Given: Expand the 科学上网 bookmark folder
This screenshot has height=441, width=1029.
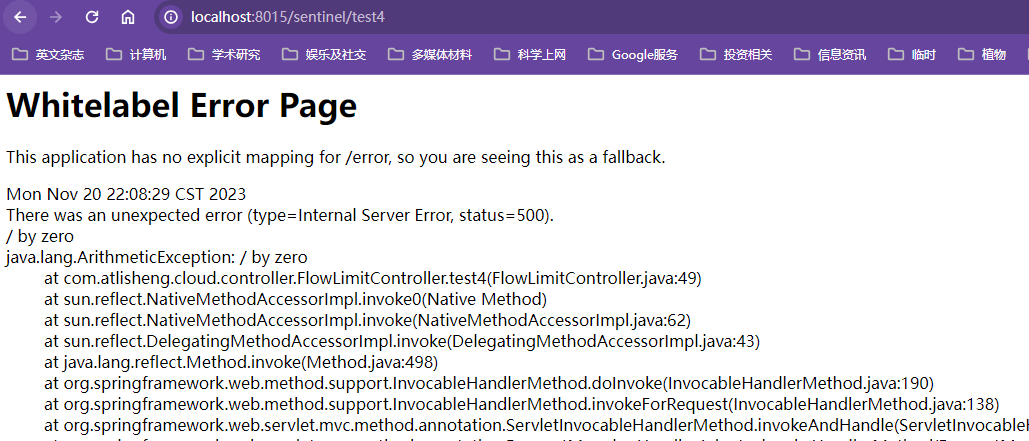Looking at the screenshot, I should [530, 54].
